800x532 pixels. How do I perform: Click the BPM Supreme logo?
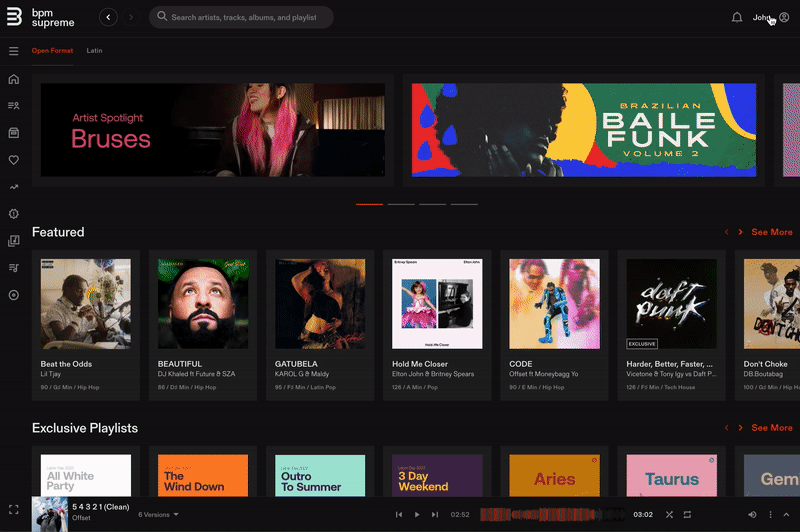point(40,17)
